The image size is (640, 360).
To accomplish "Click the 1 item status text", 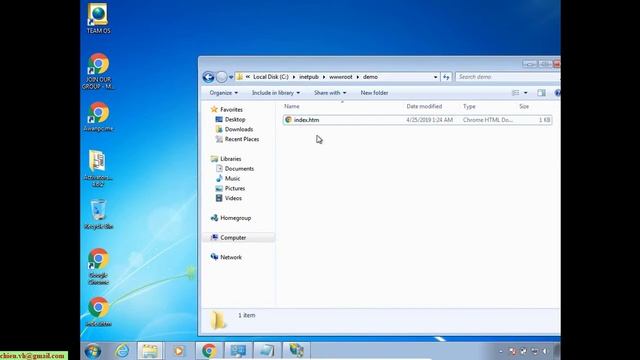I will 247,316.
